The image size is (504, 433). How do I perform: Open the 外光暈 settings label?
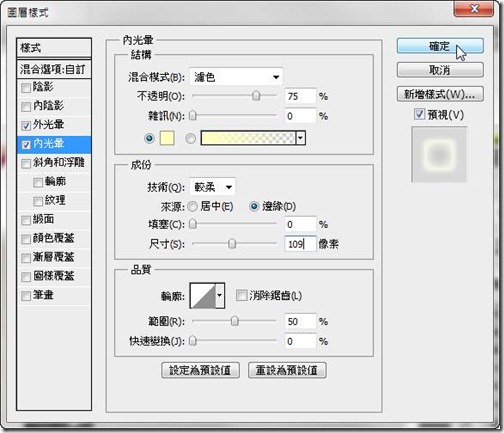48,125
